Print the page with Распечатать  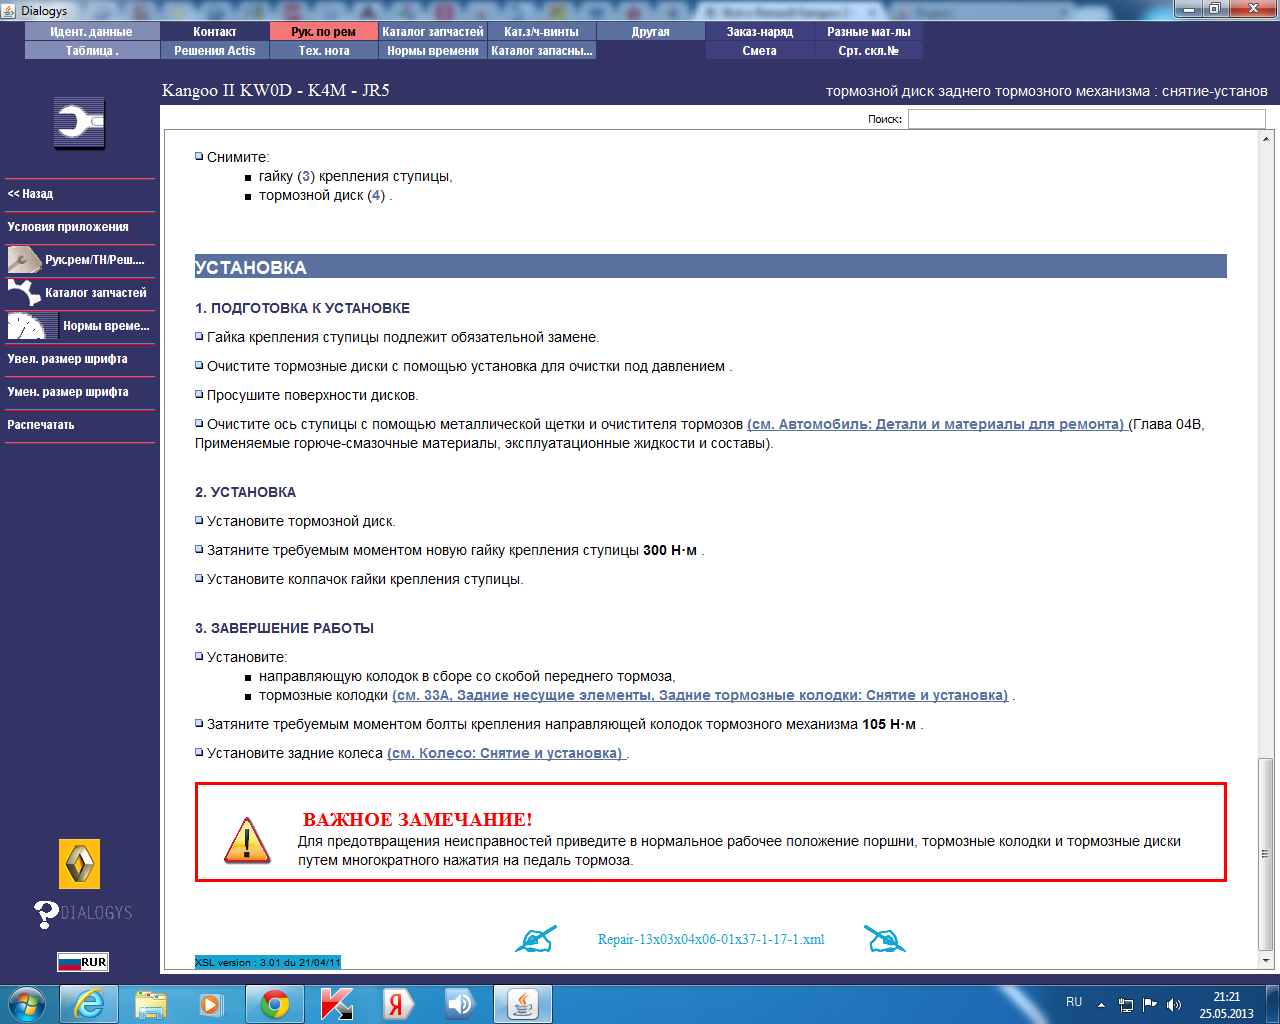(80, 425)
